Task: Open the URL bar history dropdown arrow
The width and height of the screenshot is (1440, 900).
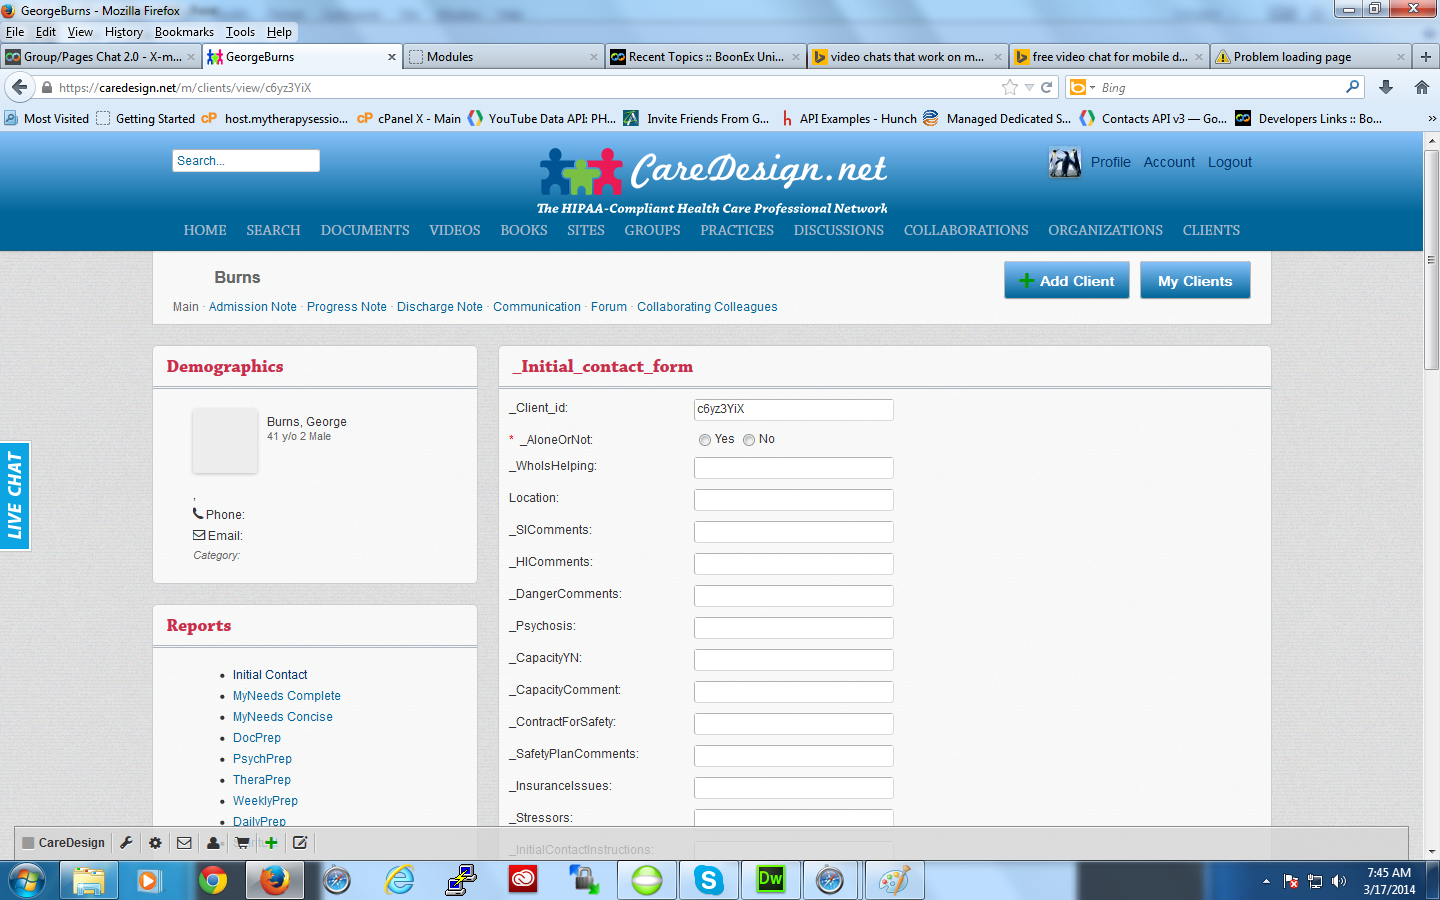Action: [1029, 88]
